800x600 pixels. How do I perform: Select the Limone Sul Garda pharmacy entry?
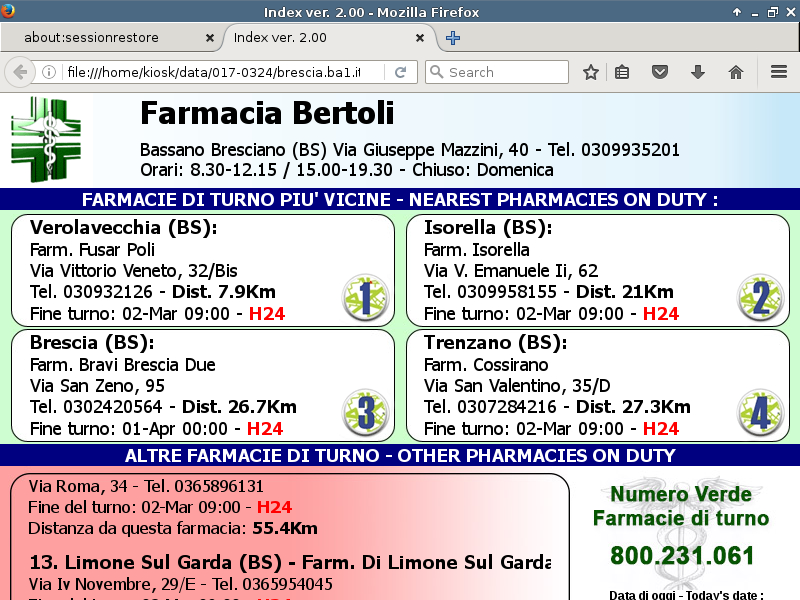[x=290, y=561]
